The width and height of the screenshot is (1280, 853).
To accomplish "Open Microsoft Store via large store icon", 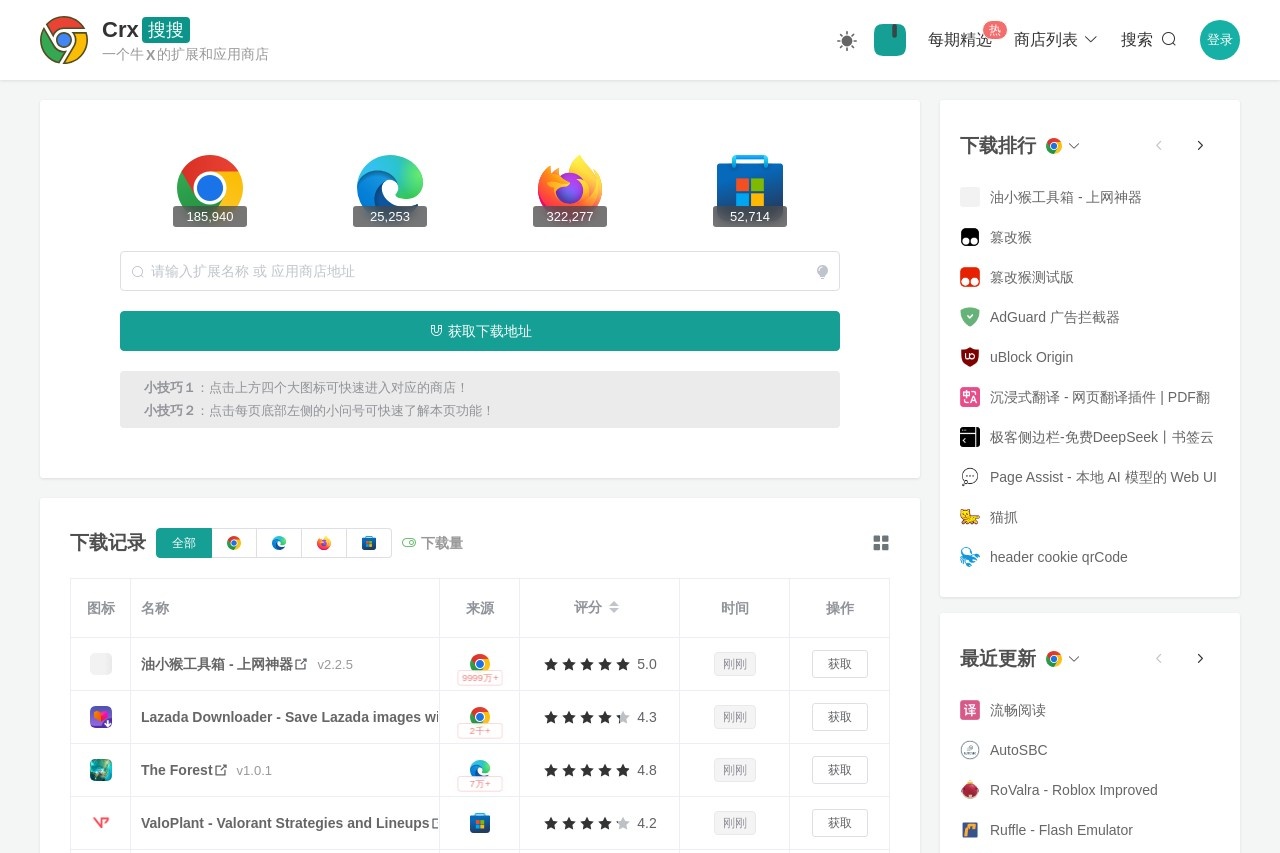I will [x=750, y=188].
